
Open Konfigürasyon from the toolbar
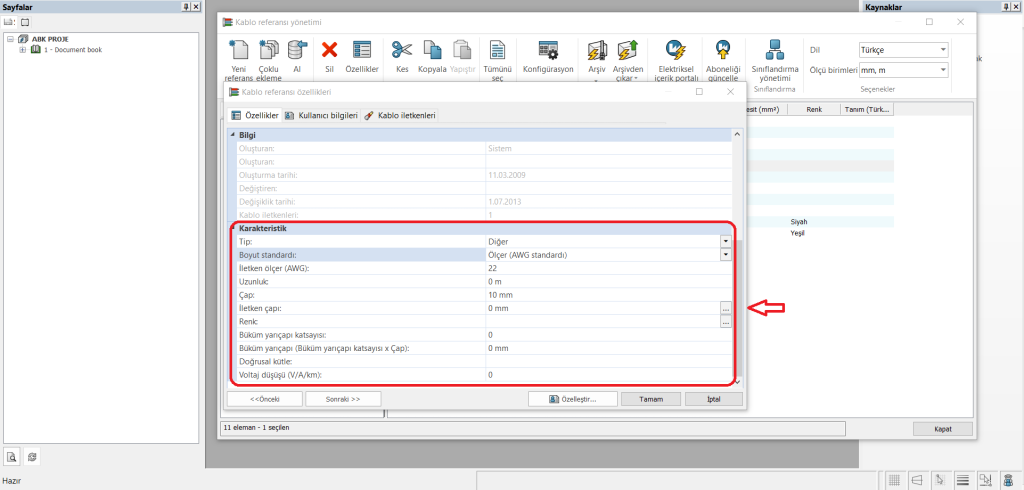pyautogui.click(x=547, y=50)
